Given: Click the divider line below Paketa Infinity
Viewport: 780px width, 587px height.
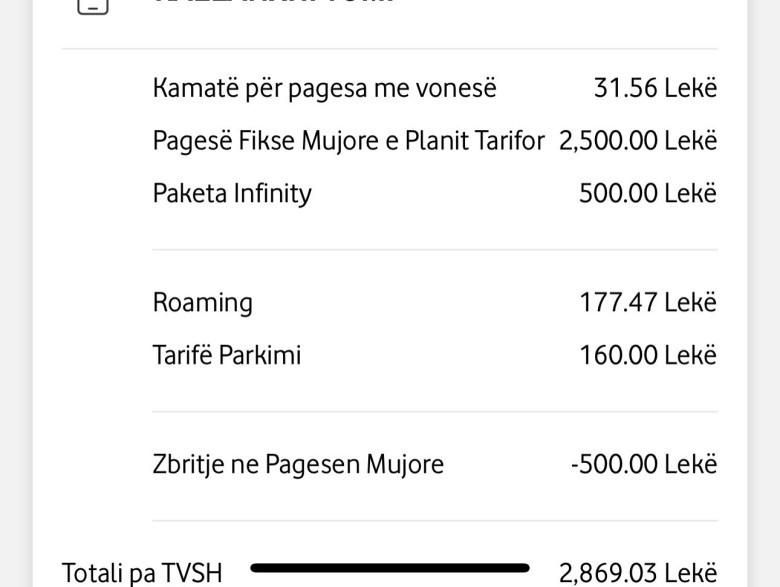Looking at the screenshot, I should point(435,249).
